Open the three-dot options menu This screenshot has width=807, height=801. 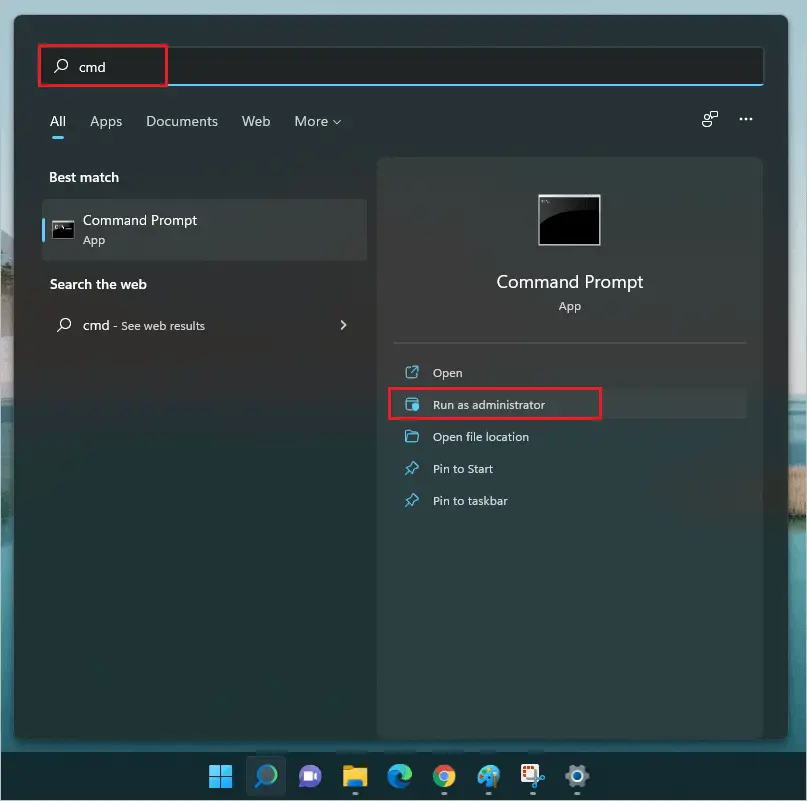click(x=746, y=119)
